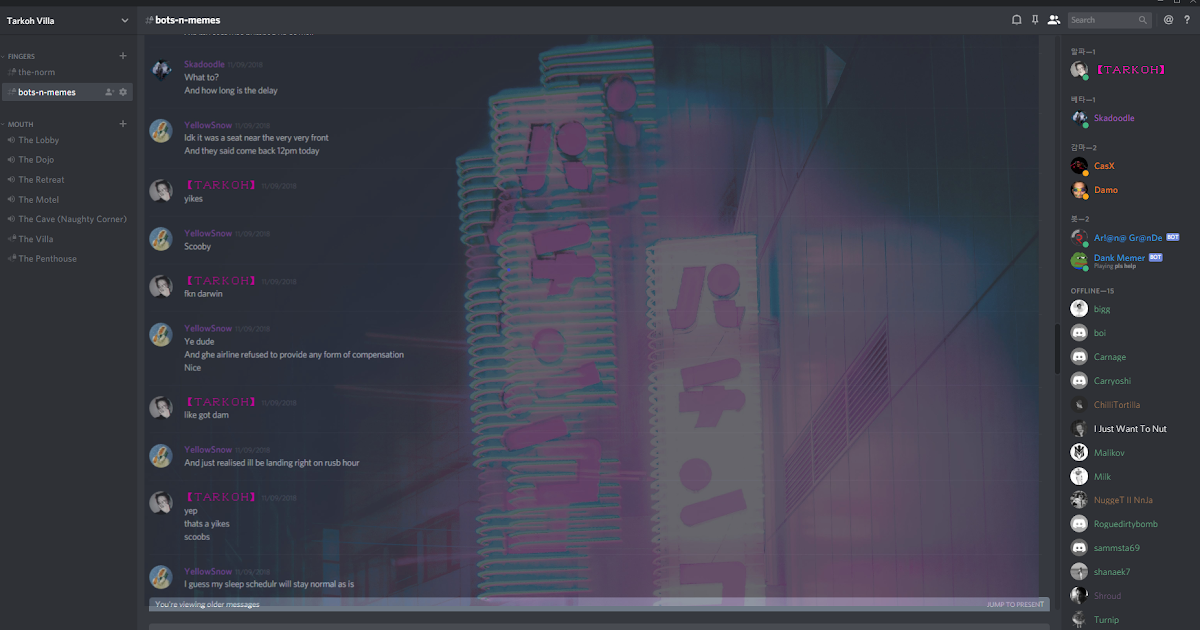Click TARKOH avatar beside 'yikes' message
This screenshot has height=630, width=1200.
coord(161,191)
